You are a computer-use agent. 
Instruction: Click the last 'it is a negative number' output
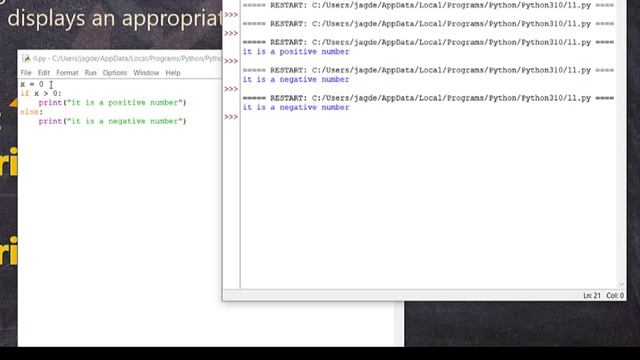pyautogui.click(x=296, y=107)
